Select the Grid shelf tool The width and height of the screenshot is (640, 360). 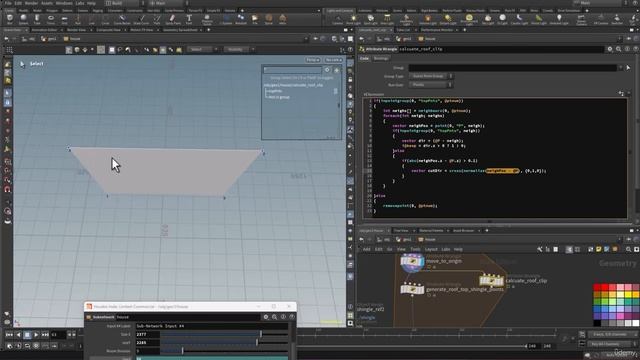[x=64, y=19]
